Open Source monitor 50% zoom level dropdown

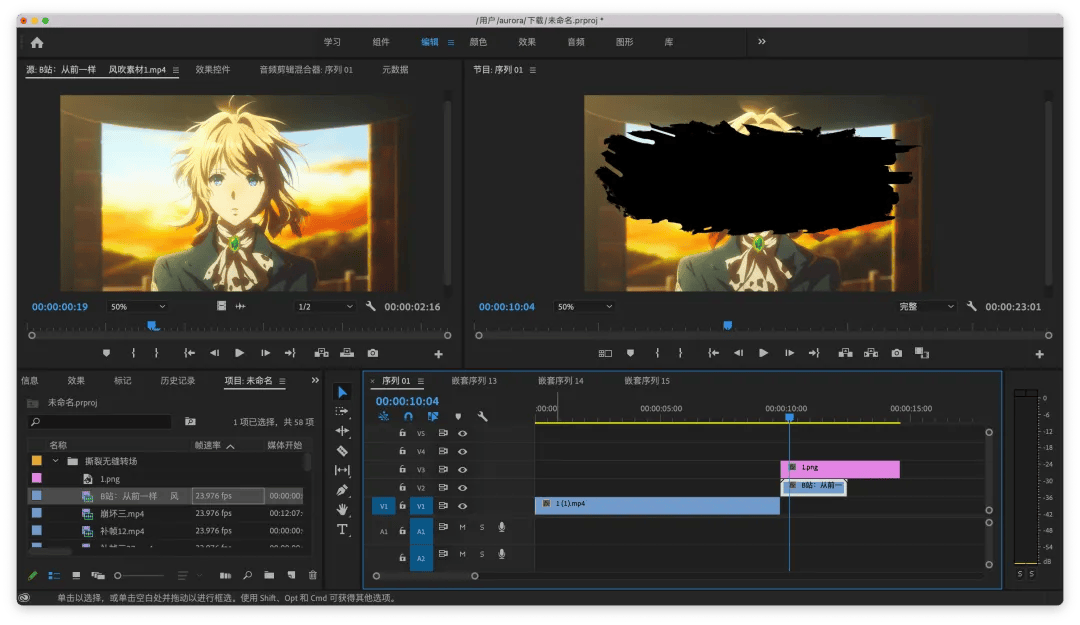[x=137, y=307]
